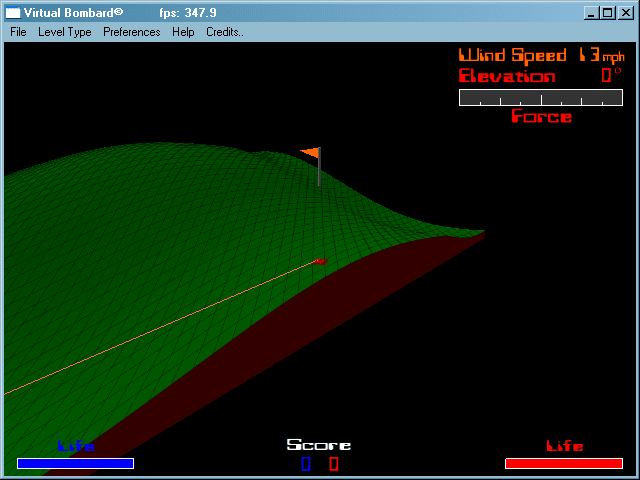Click the blue player score digit
Image resolution: width=640 pixels, height=480 pixels.
[x=306, y=464]
